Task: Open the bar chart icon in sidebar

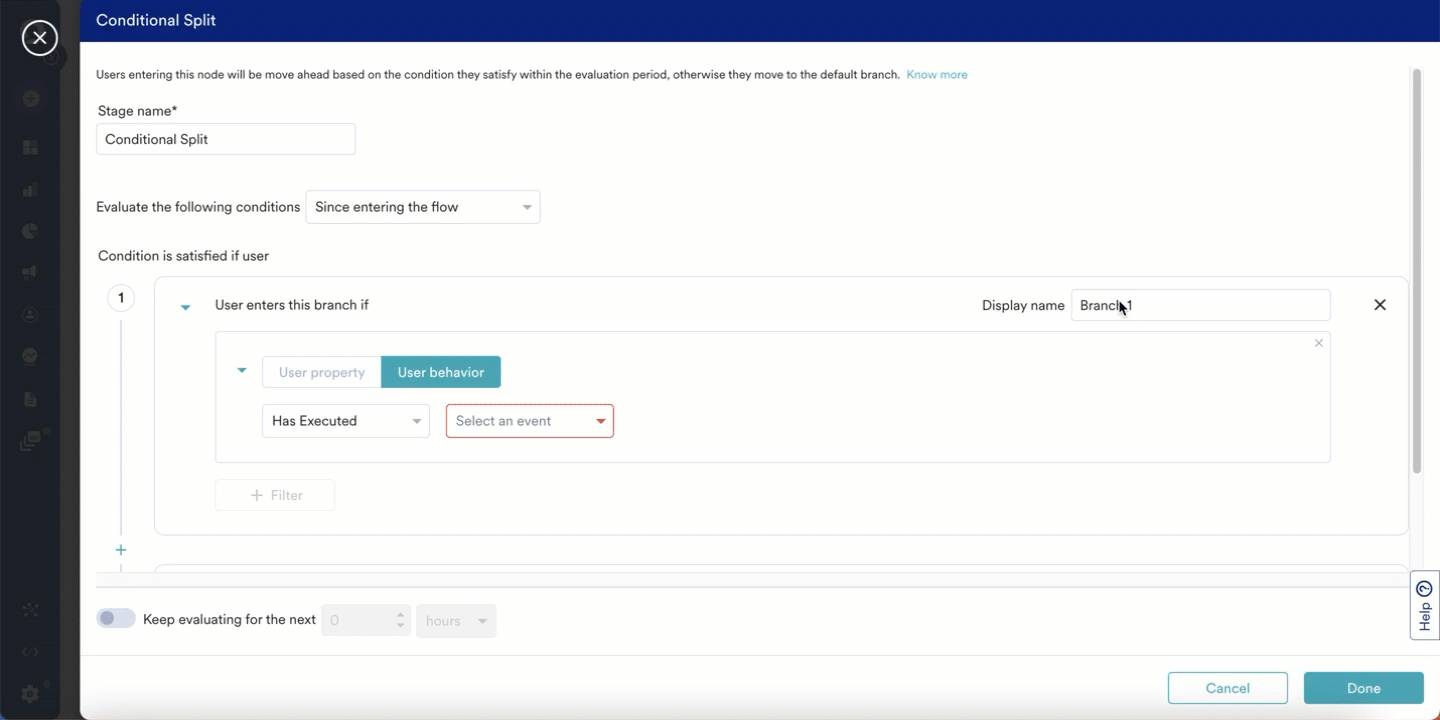Action: pyautogui.click(x=30, y=189)
